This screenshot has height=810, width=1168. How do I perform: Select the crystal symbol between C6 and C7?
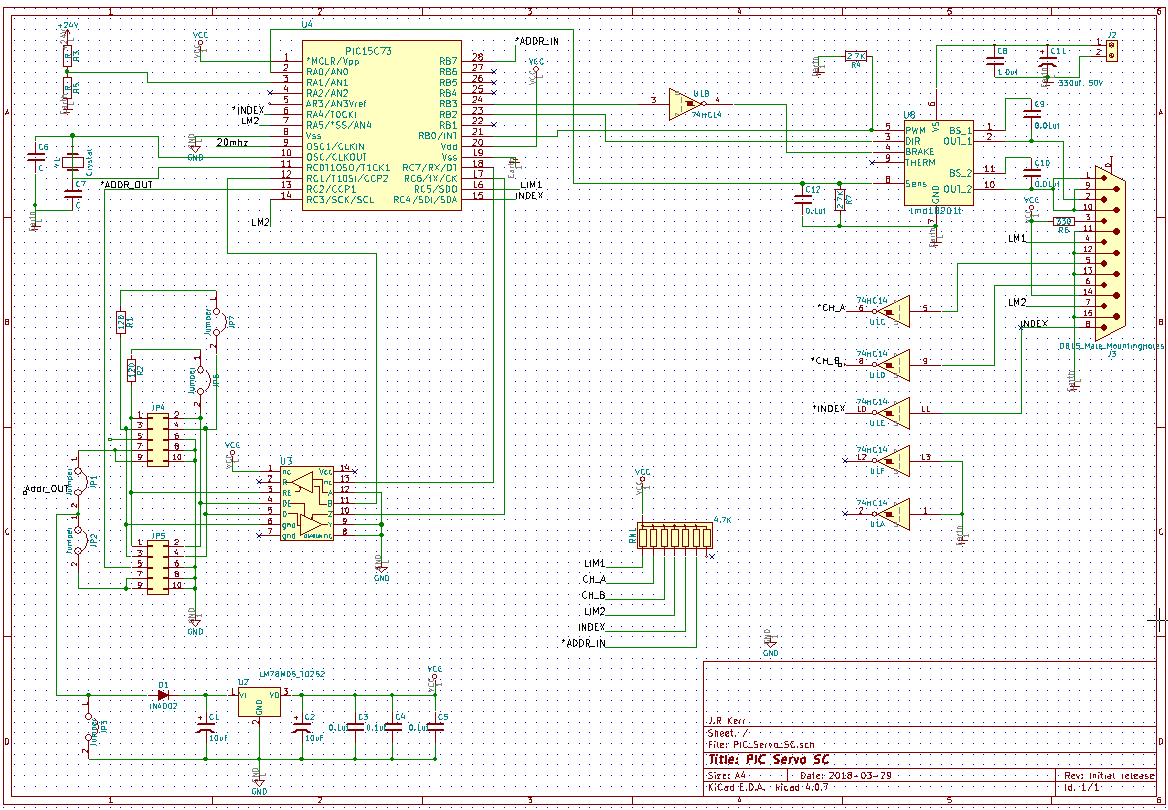(x=73, y=162)
